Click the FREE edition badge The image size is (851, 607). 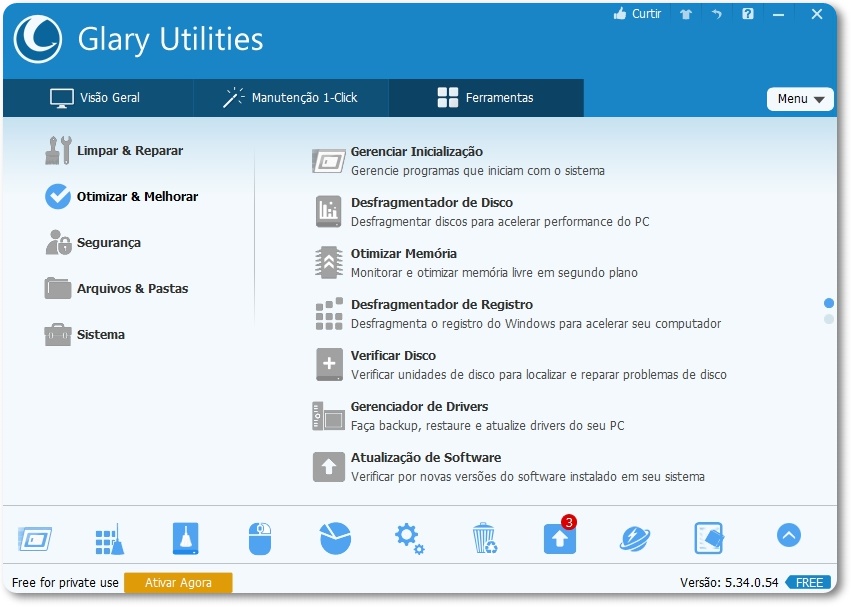point(808,583)
